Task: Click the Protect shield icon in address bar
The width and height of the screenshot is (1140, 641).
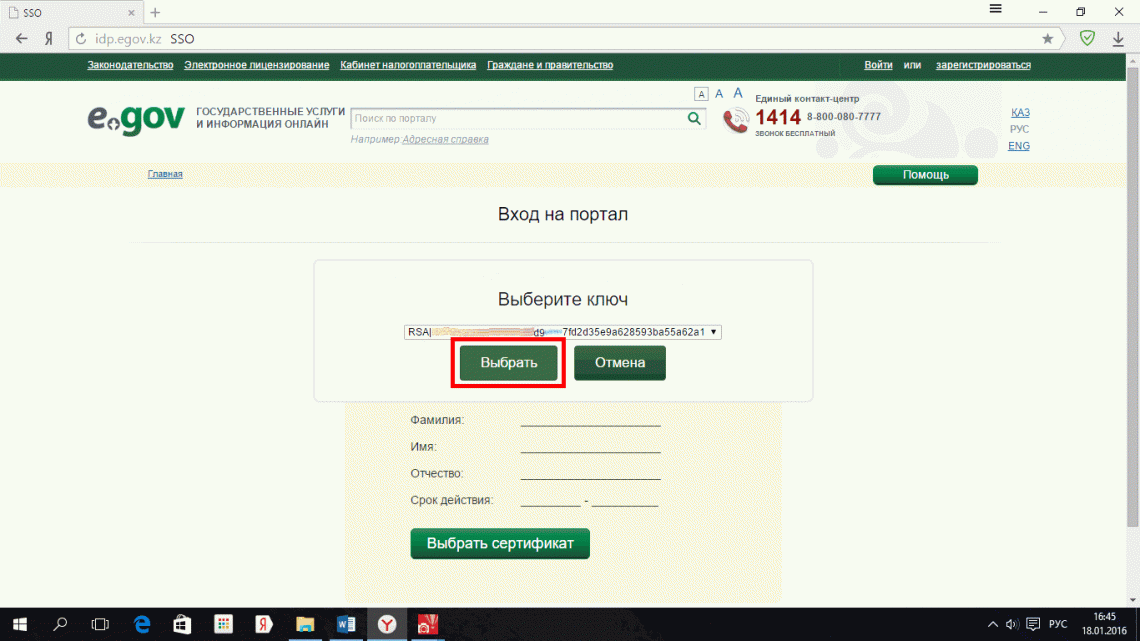Action: [x=1087, y=38]
